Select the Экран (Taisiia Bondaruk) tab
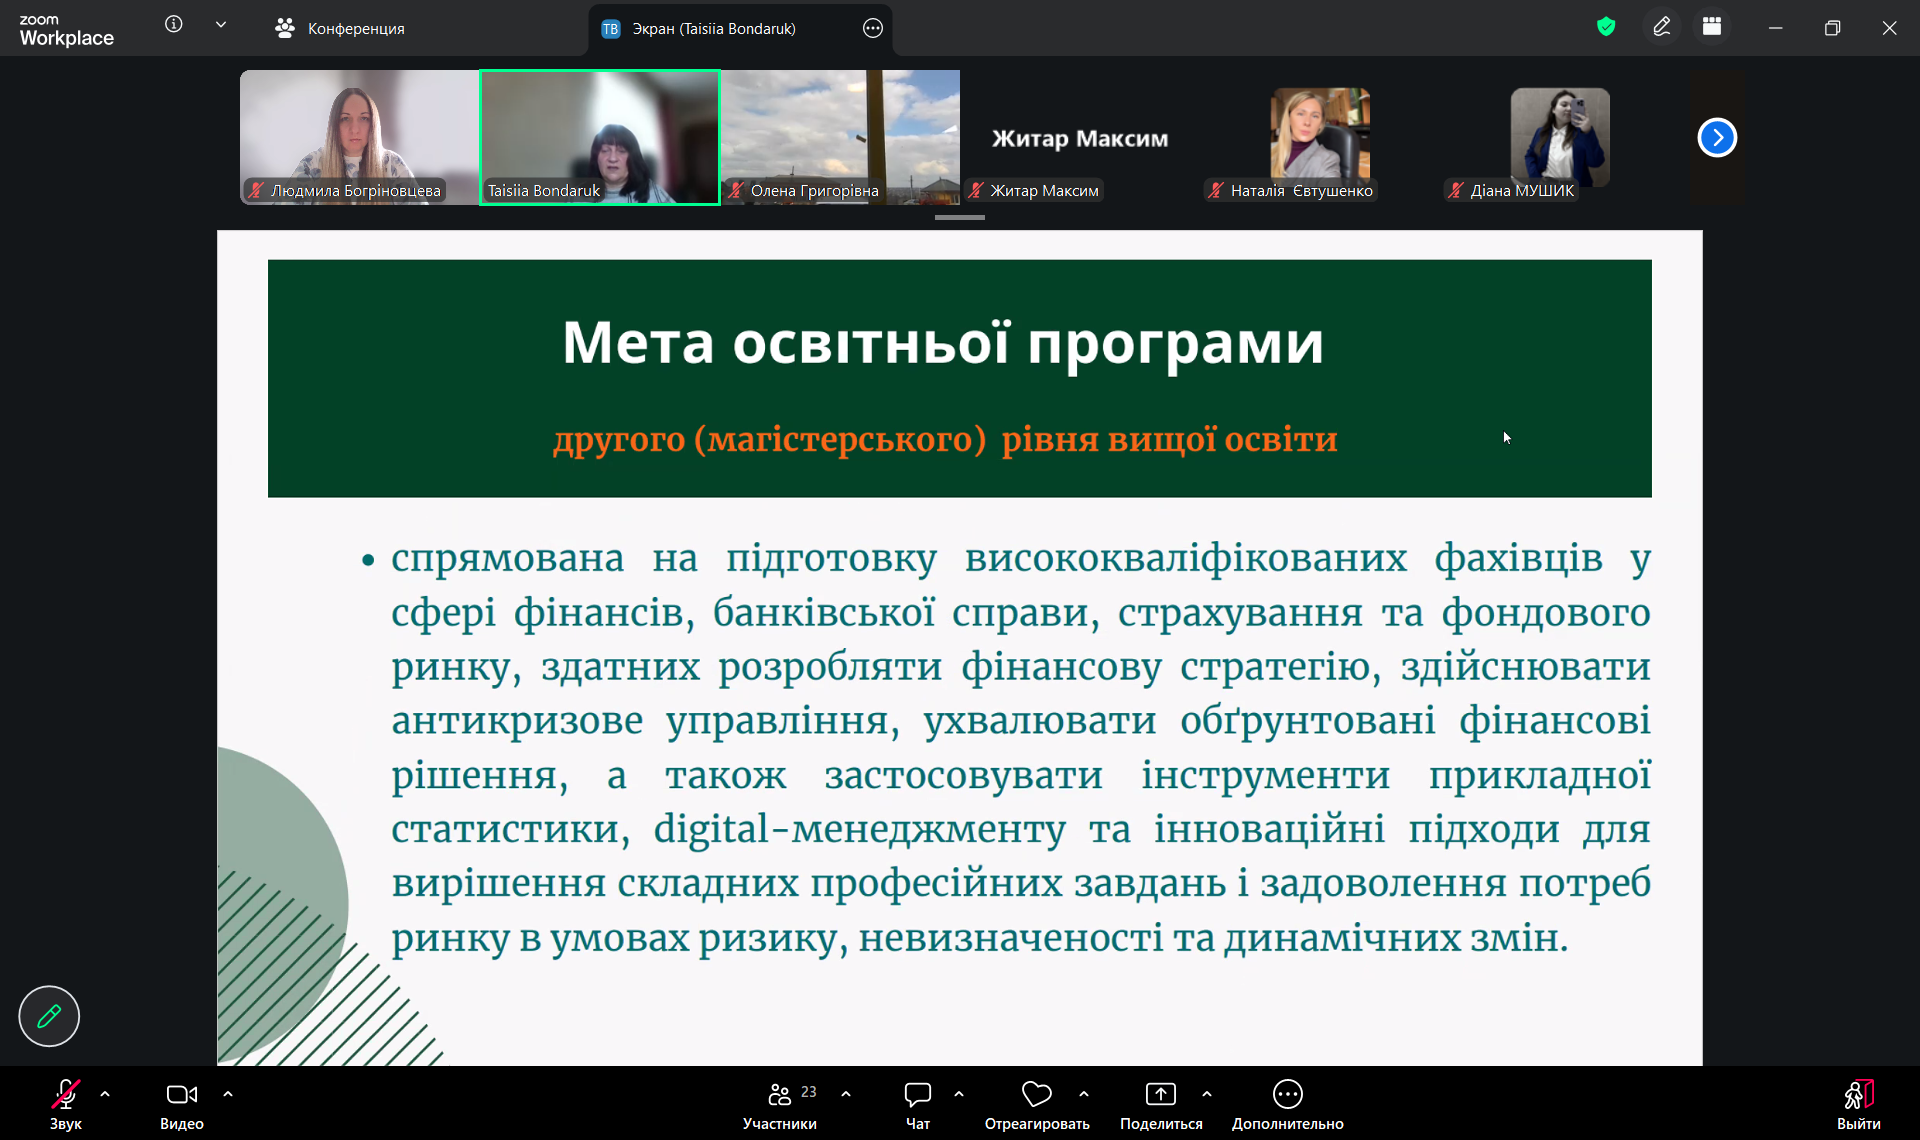This screenshot has height=1140, width=1920. (x=714, y=28)
